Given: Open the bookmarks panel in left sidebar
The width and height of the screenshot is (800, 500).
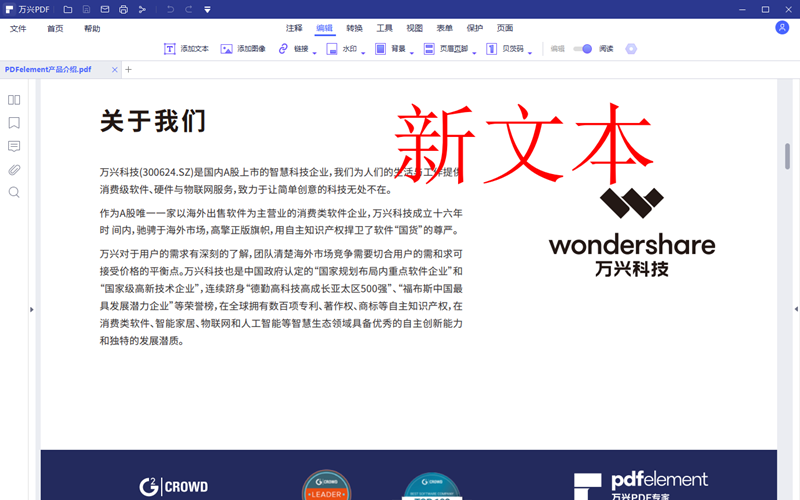Looking at the screenshot, I should click(x=14, y=123).
